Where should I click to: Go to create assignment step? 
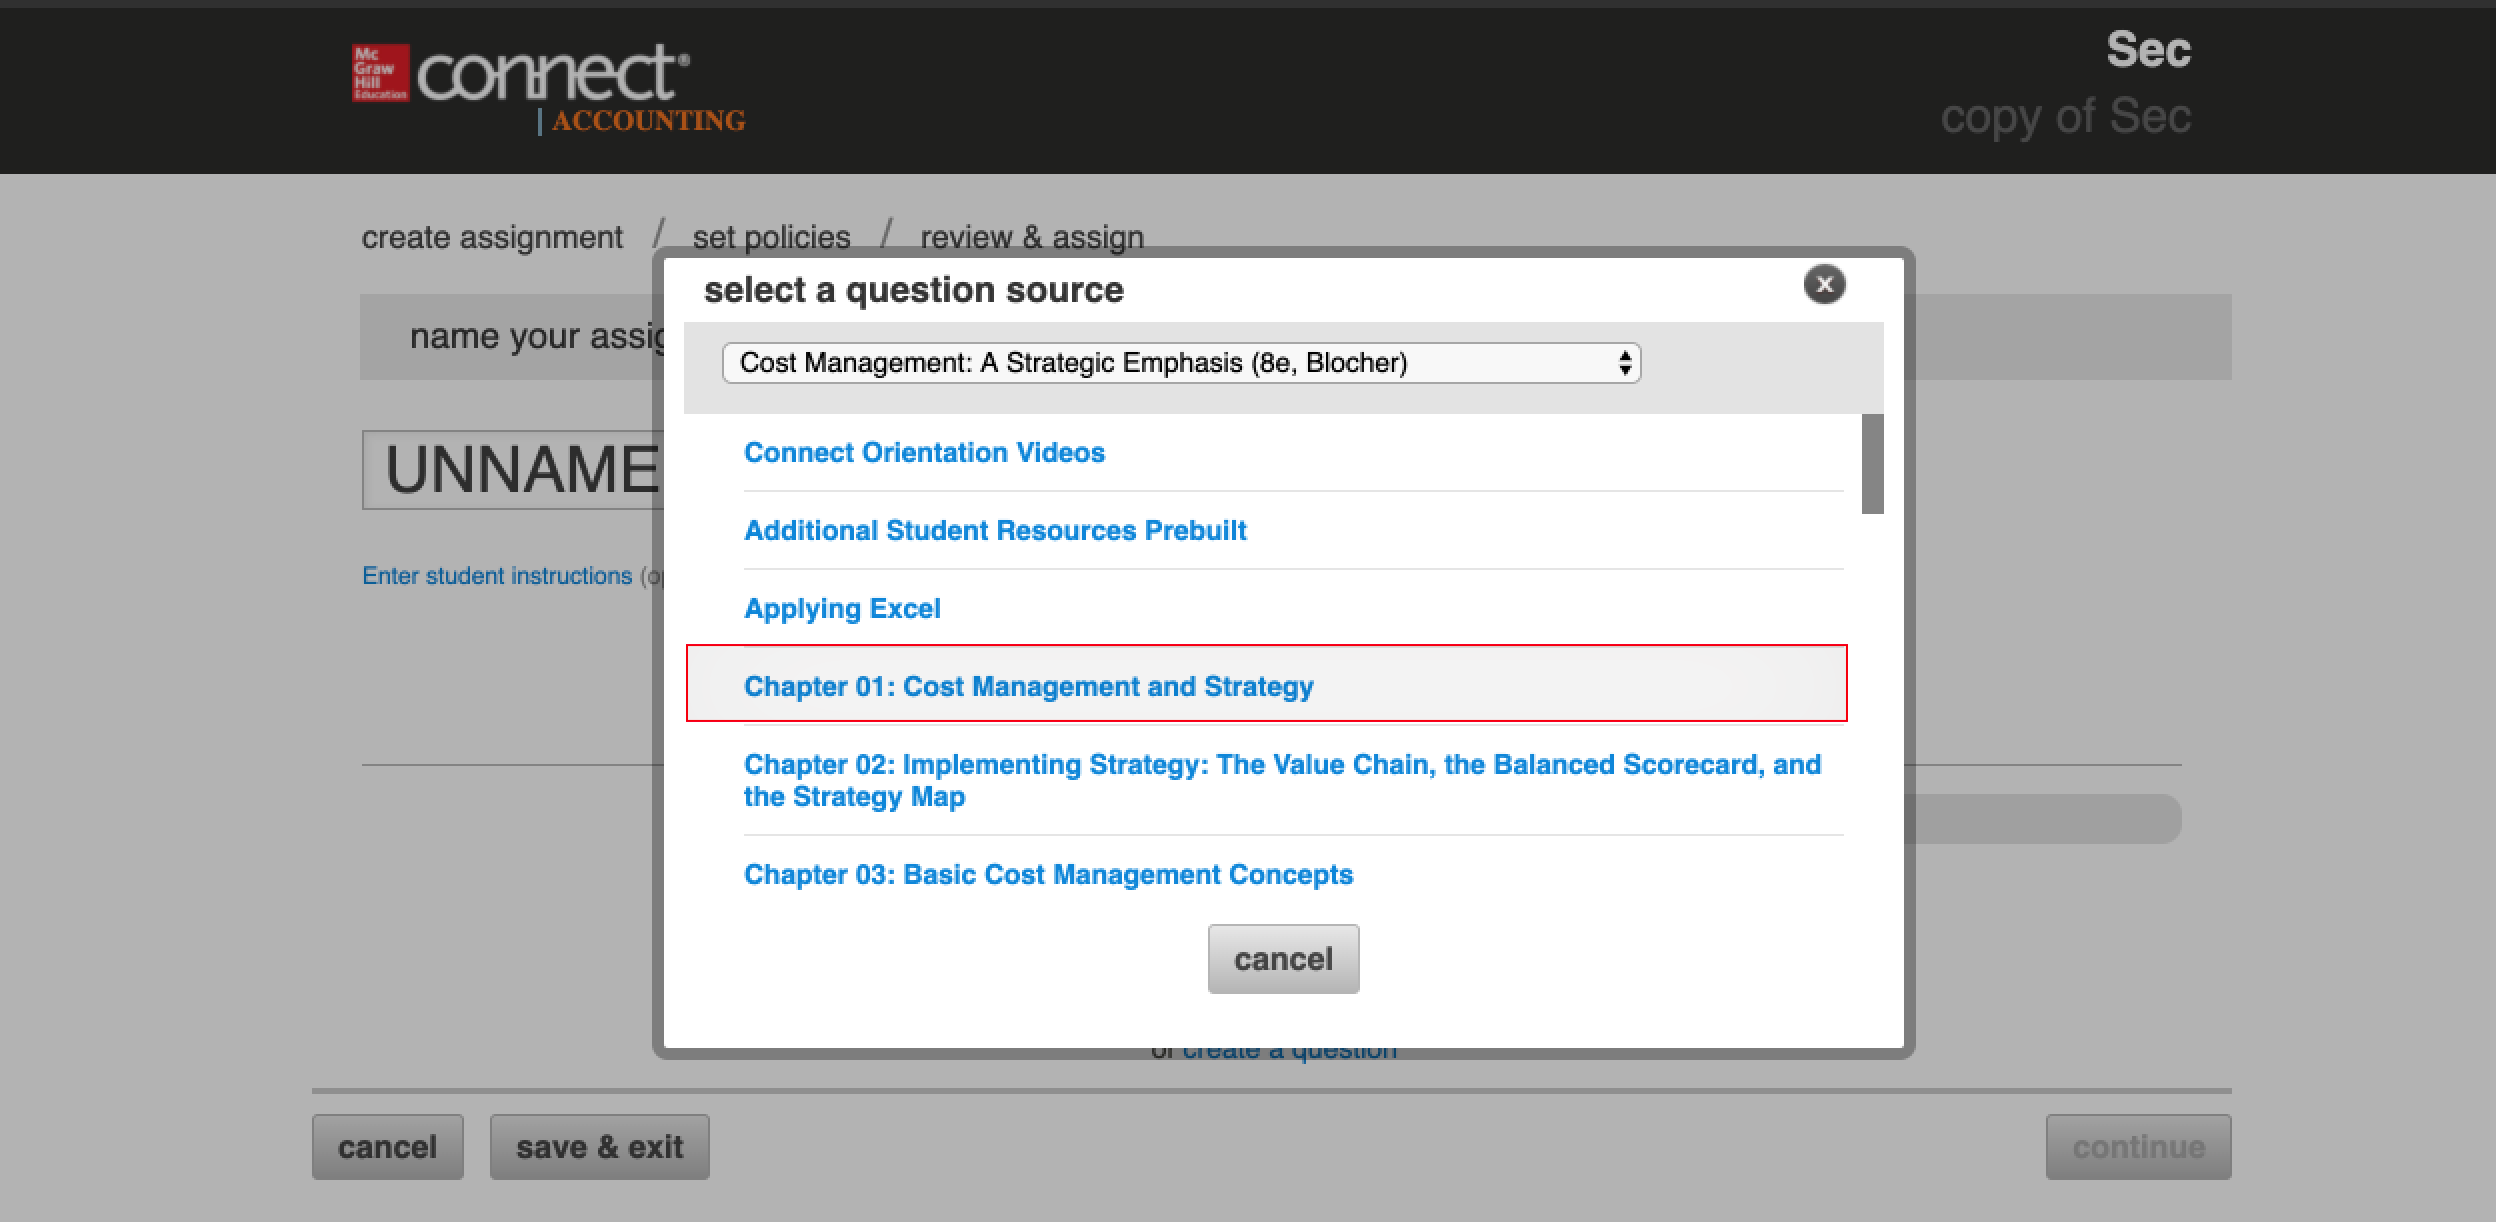tap(491, 238)
